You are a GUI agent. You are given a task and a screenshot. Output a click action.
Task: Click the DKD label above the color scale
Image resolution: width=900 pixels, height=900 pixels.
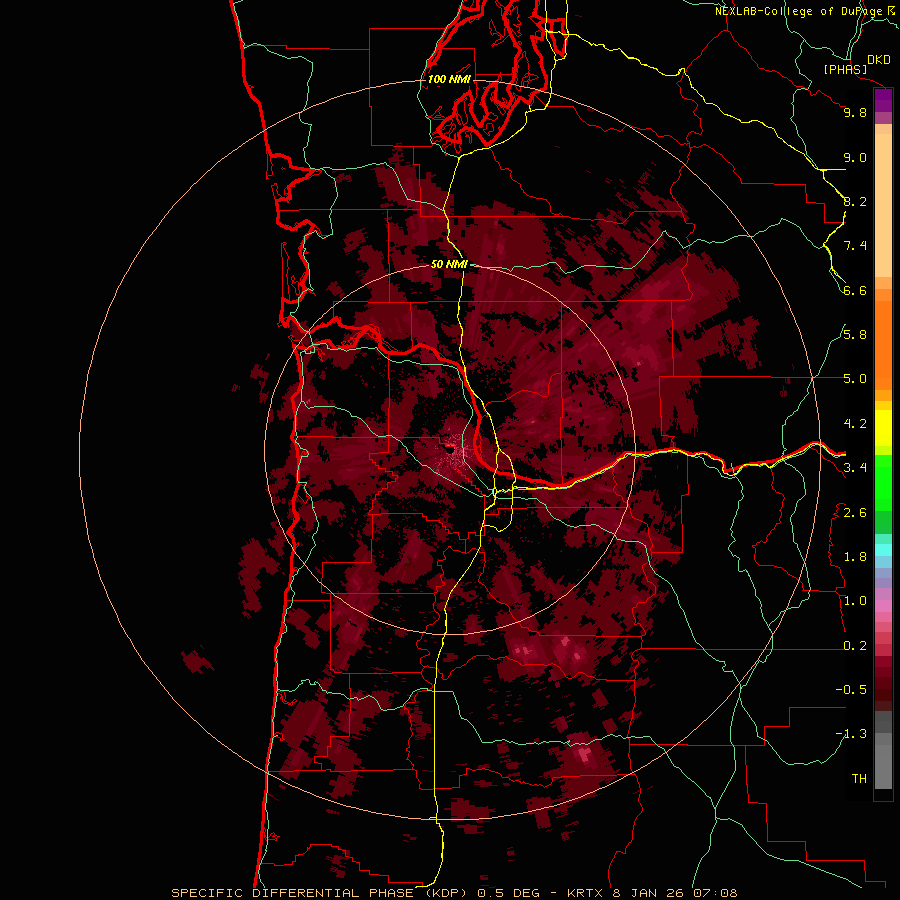tap(879, 60)
